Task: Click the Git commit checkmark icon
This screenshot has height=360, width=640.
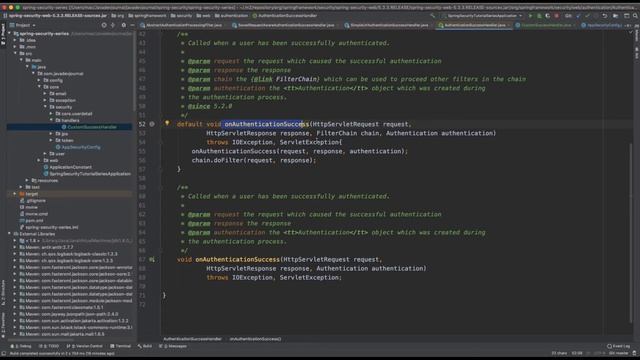Action: click(587, 16)
